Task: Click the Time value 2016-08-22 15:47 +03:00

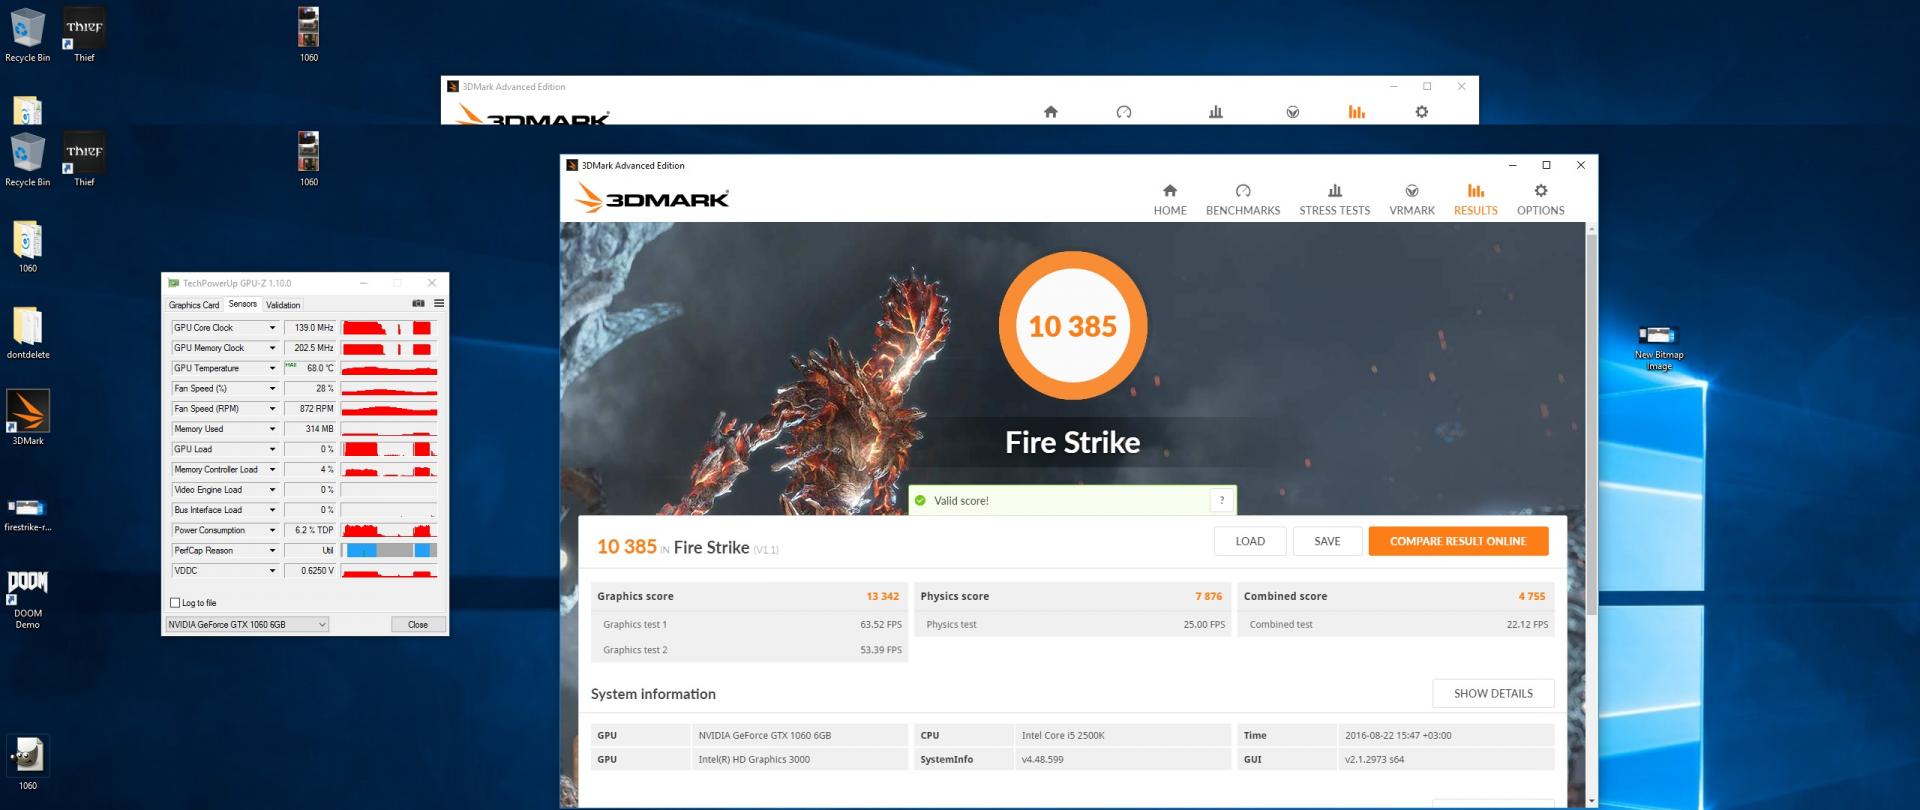Action: tap(1398, 735)
